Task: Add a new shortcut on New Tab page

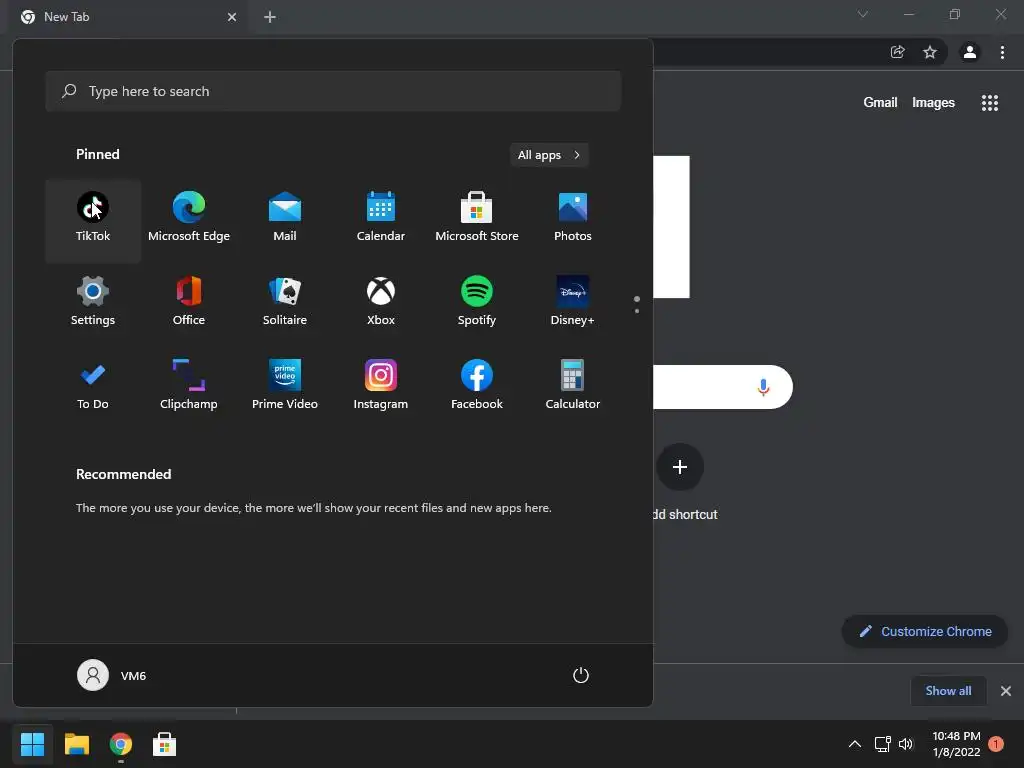Action: 680,467
